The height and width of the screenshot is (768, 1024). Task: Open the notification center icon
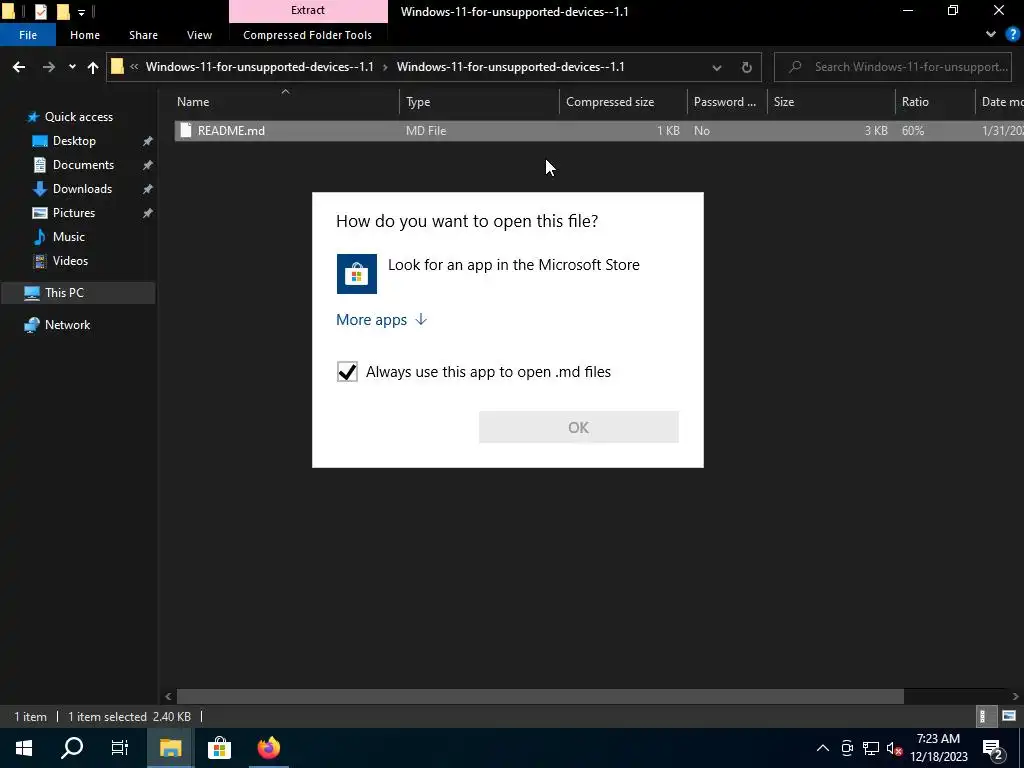pos(993,748)
